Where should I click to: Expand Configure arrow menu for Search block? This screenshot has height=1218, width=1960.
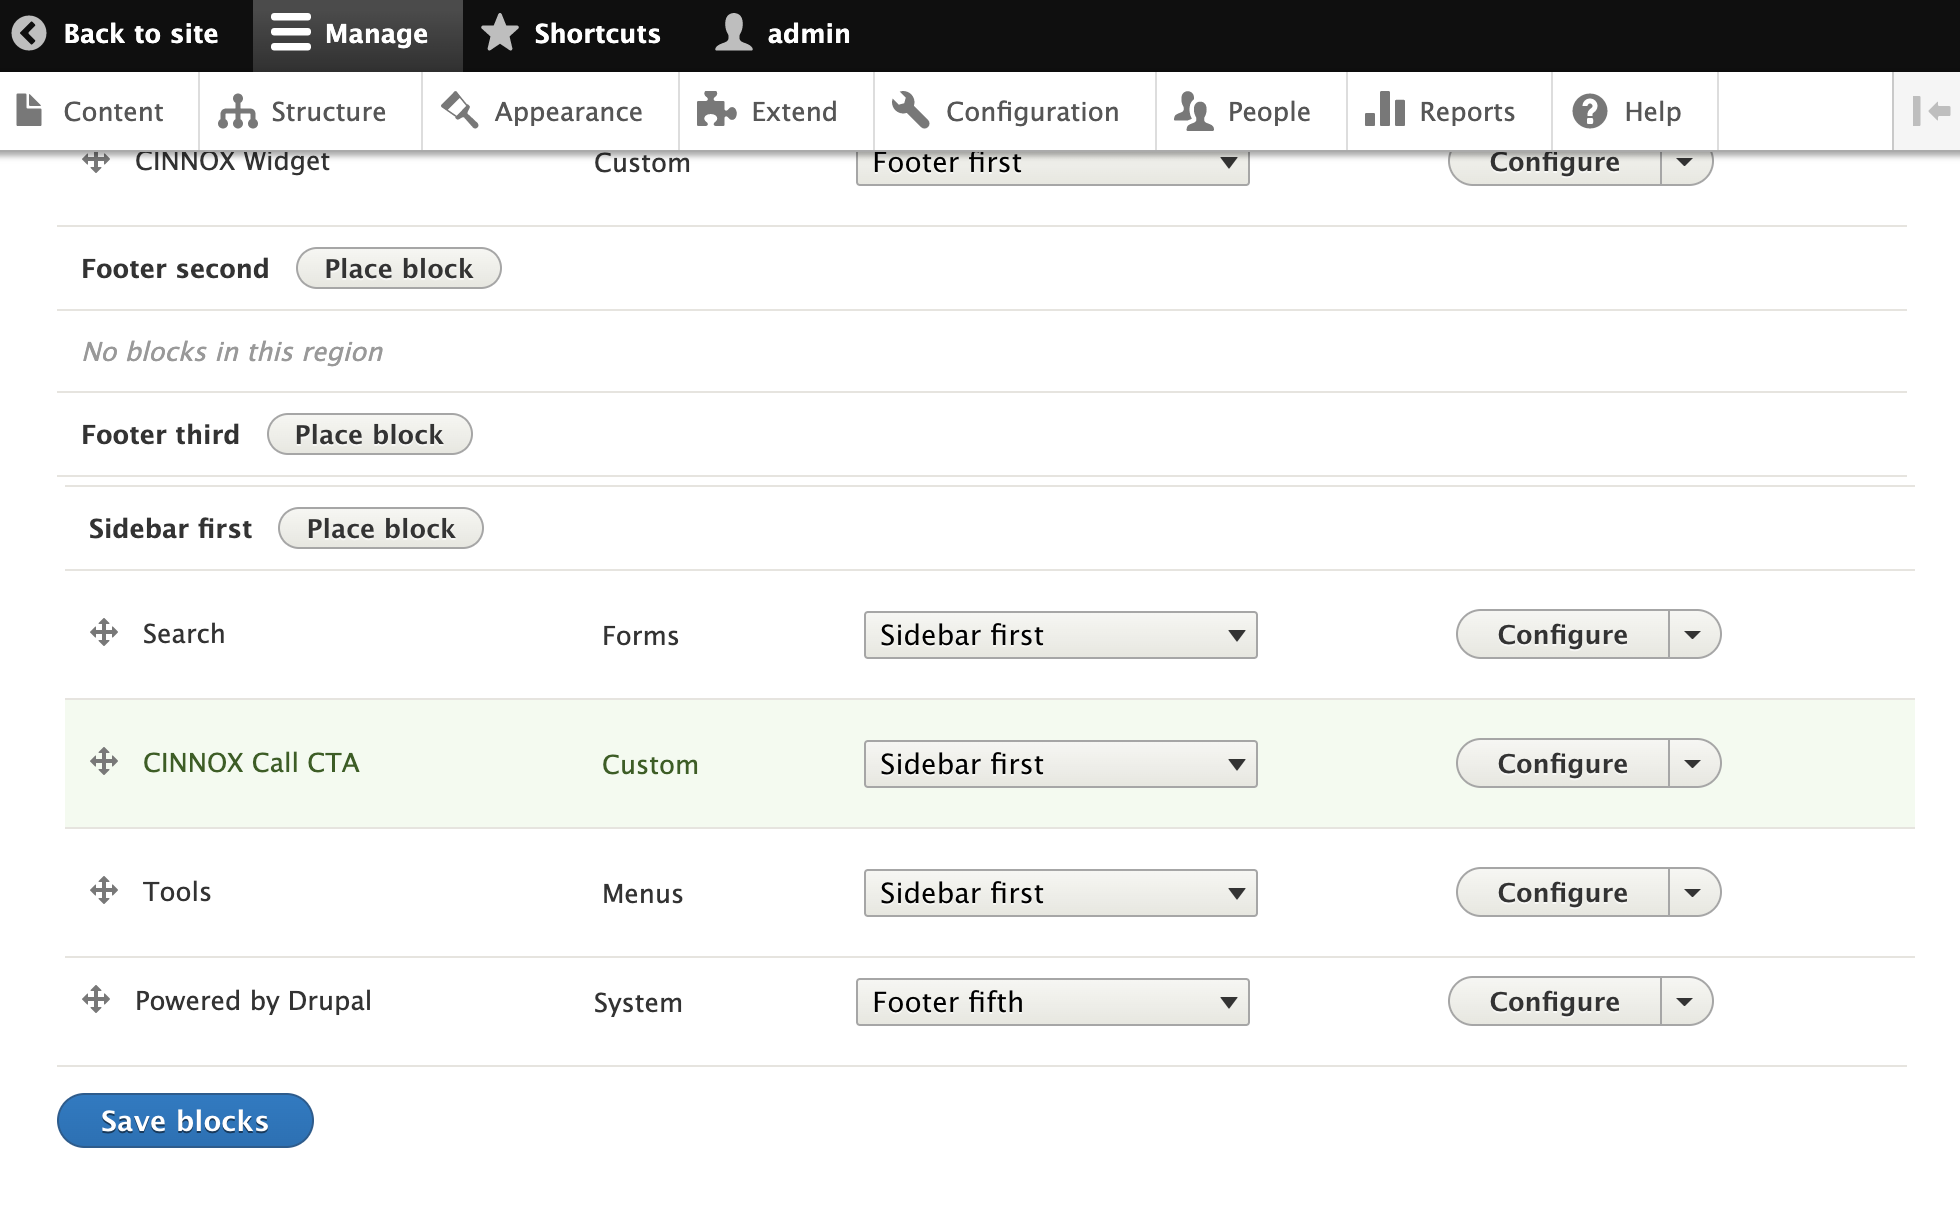pyautogui.click(x=1693, y=635)
